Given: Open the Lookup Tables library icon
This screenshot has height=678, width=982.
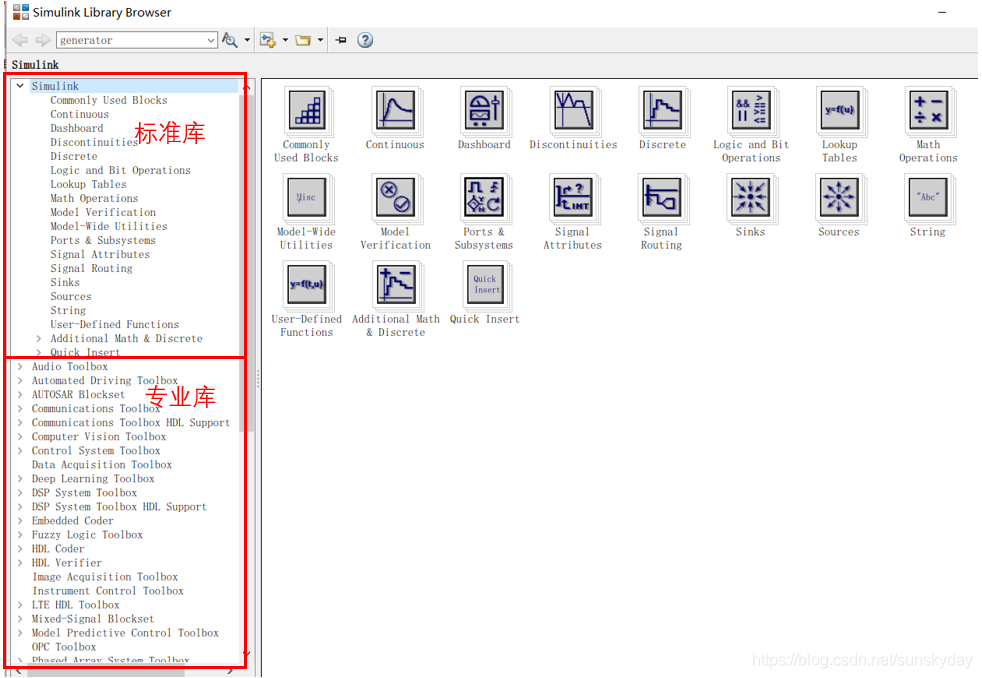Looking at the screenshot, I should coord(839,110).
